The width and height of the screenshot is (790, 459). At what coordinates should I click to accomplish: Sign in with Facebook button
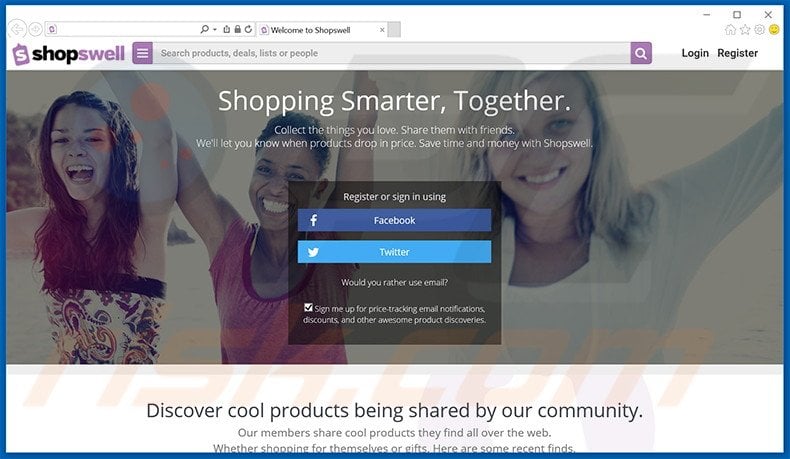point(394,220)
